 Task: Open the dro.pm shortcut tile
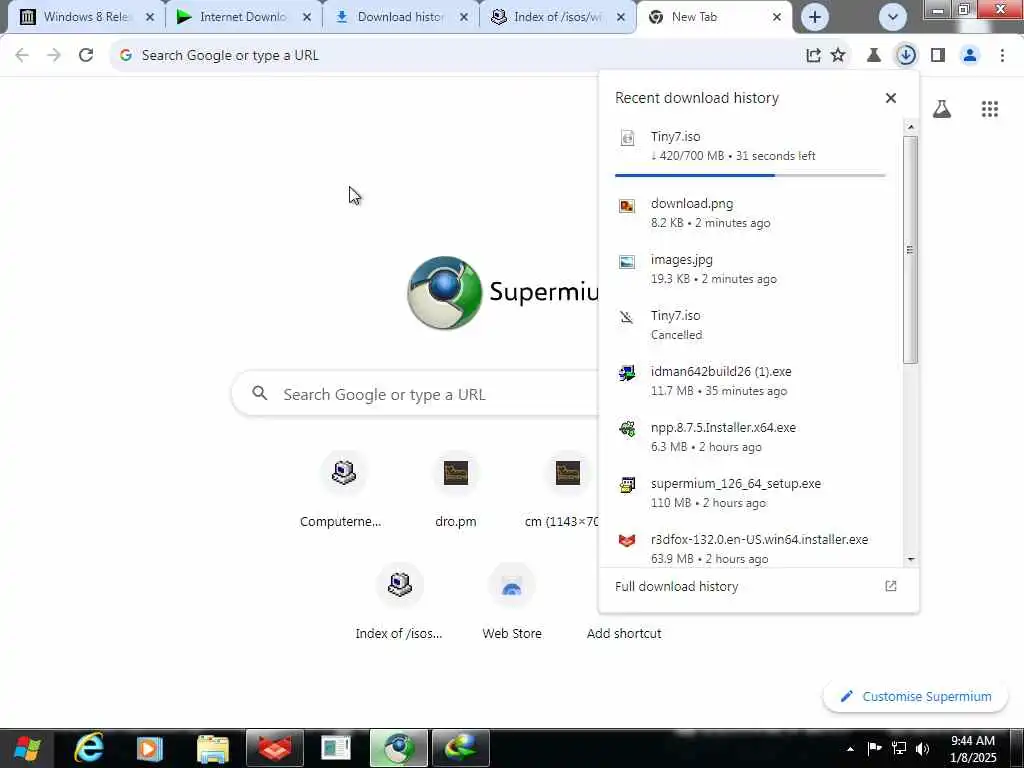point(456,488)
